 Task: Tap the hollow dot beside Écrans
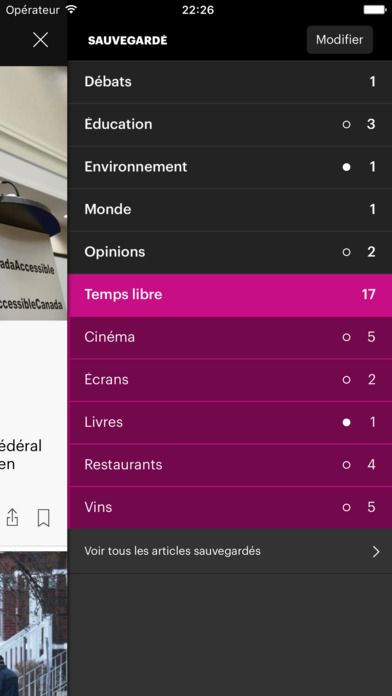click(x=346, y=380)
